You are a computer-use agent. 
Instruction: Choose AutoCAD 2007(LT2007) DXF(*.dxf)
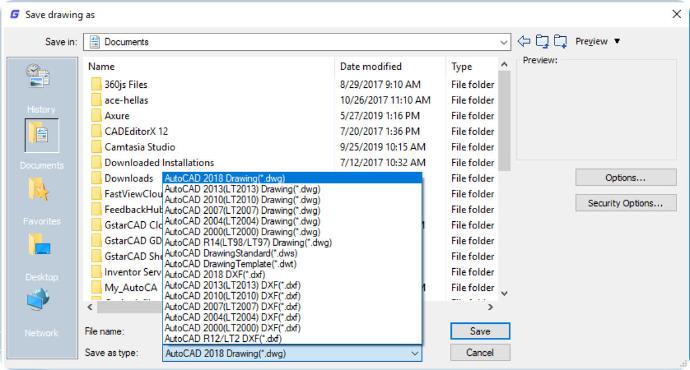[x=292, y=307]
